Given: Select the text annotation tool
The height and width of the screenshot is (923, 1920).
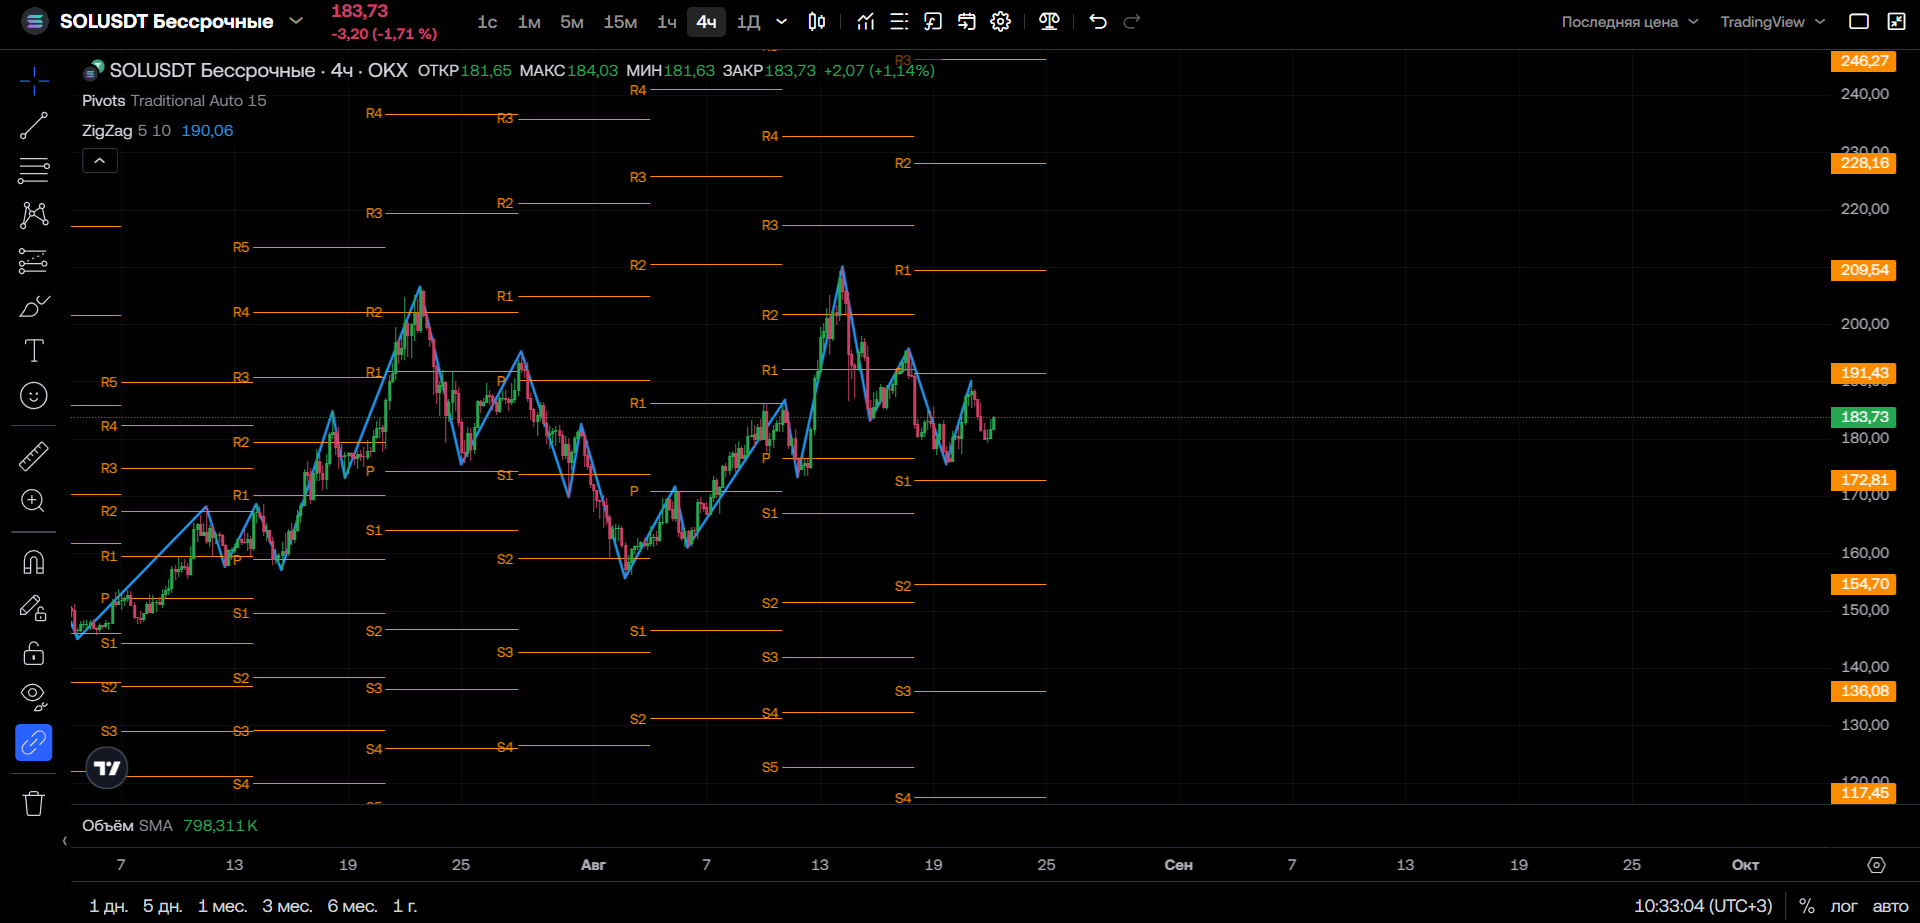Looking at the screenshot, I should pos(34,351).
